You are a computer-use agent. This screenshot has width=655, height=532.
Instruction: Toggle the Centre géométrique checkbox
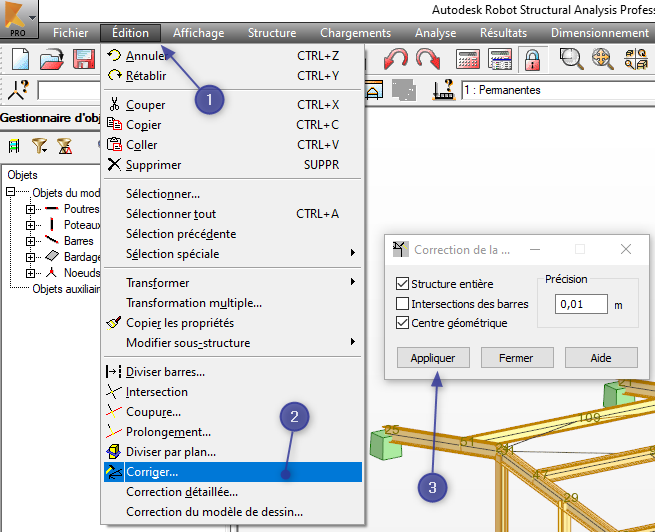click(403, 323)
